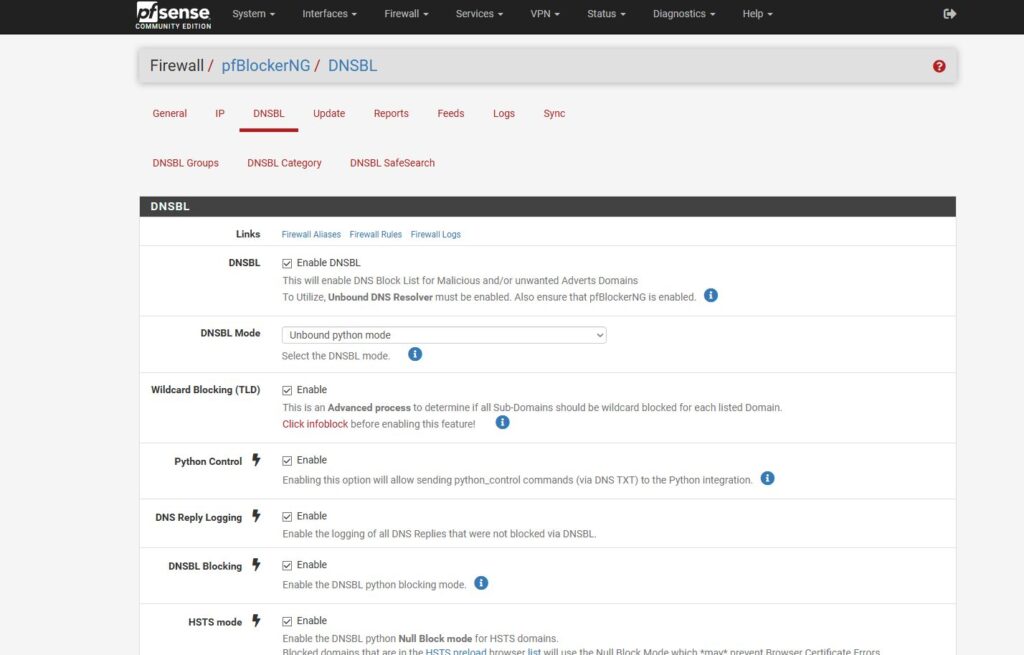This screenshot has width=1024, height=655.
Task: Click the Firewall breadcrumb text
Action: [177, 66]
